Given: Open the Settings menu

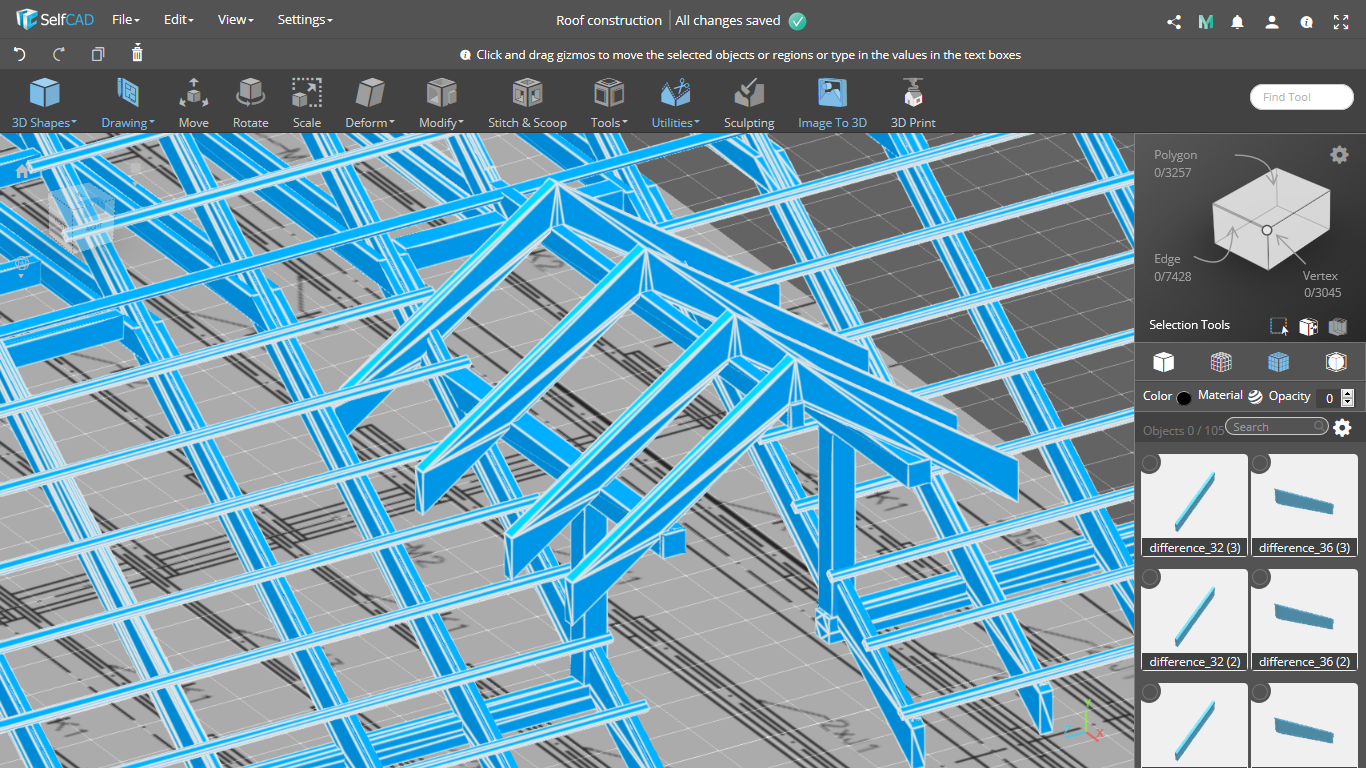Looking at the screenshot, I should [x=305, y=20].
